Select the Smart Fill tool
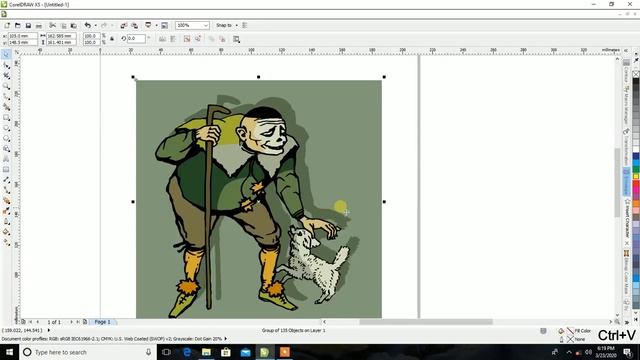The image size is (640, 360). pyautogui.click(x=6, y=107)
